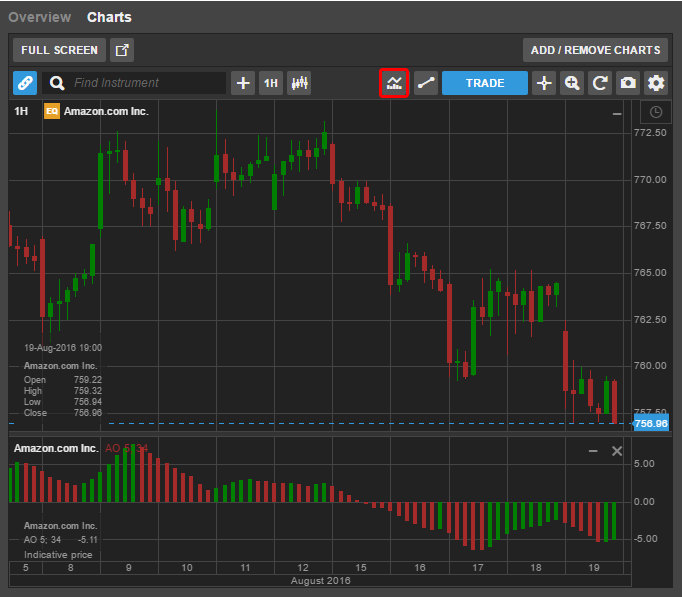Open the indicators/studies icon

(395, 83)
